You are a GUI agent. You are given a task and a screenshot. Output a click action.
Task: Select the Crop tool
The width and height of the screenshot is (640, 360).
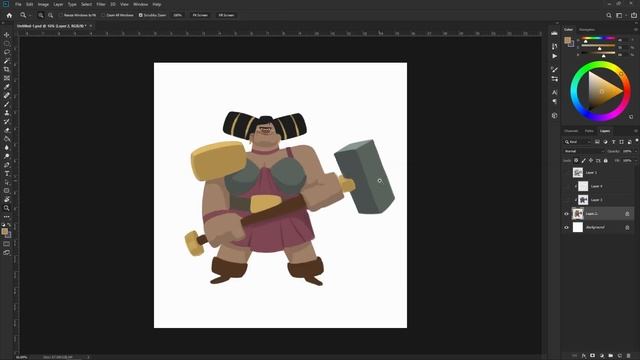pos(7,69)
